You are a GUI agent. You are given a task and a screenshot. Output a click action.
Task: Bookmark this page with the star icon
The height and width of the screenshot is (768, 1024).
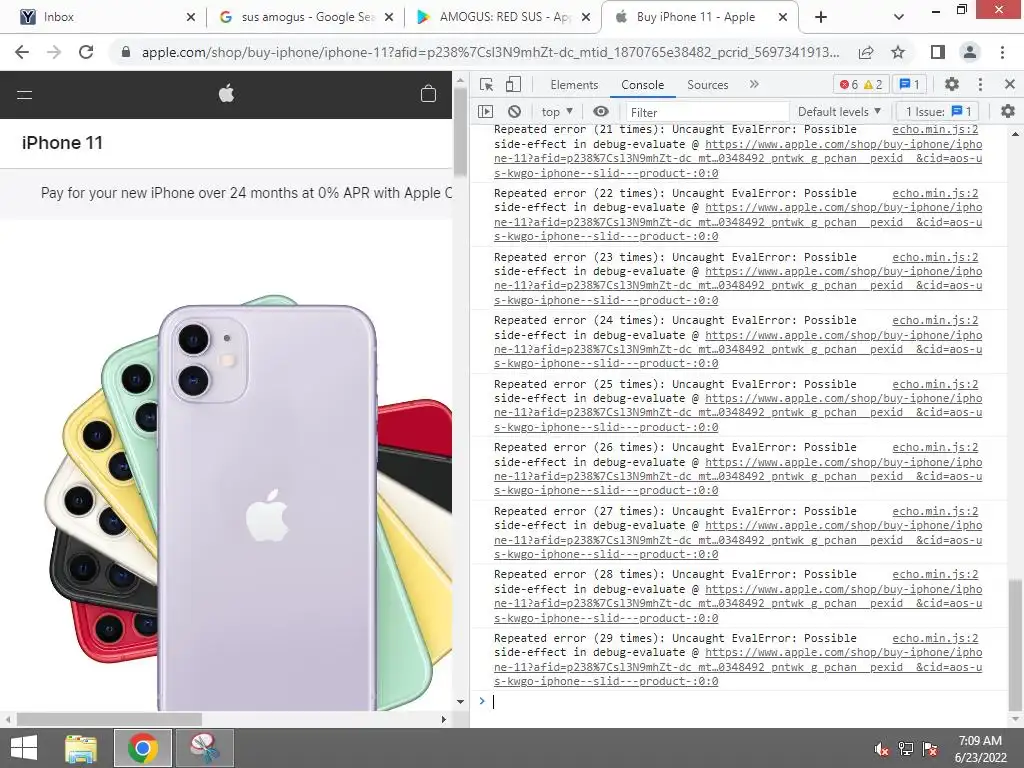click(899, 52)
